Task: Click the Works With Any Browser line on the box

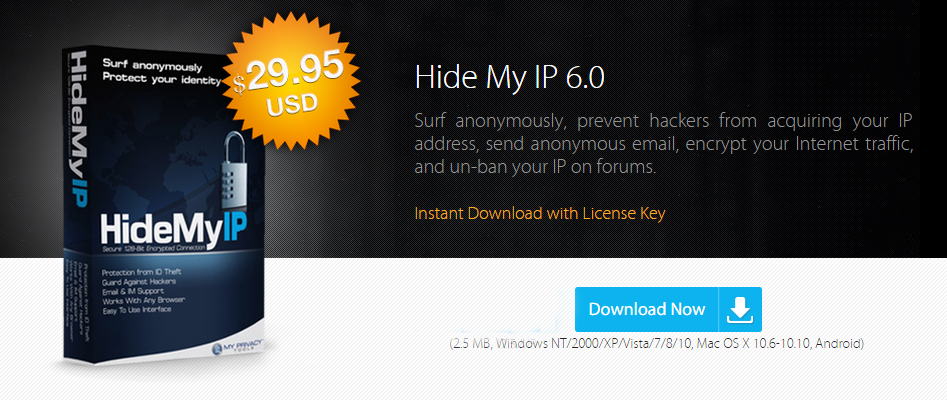Action: (x=144, y=300)
